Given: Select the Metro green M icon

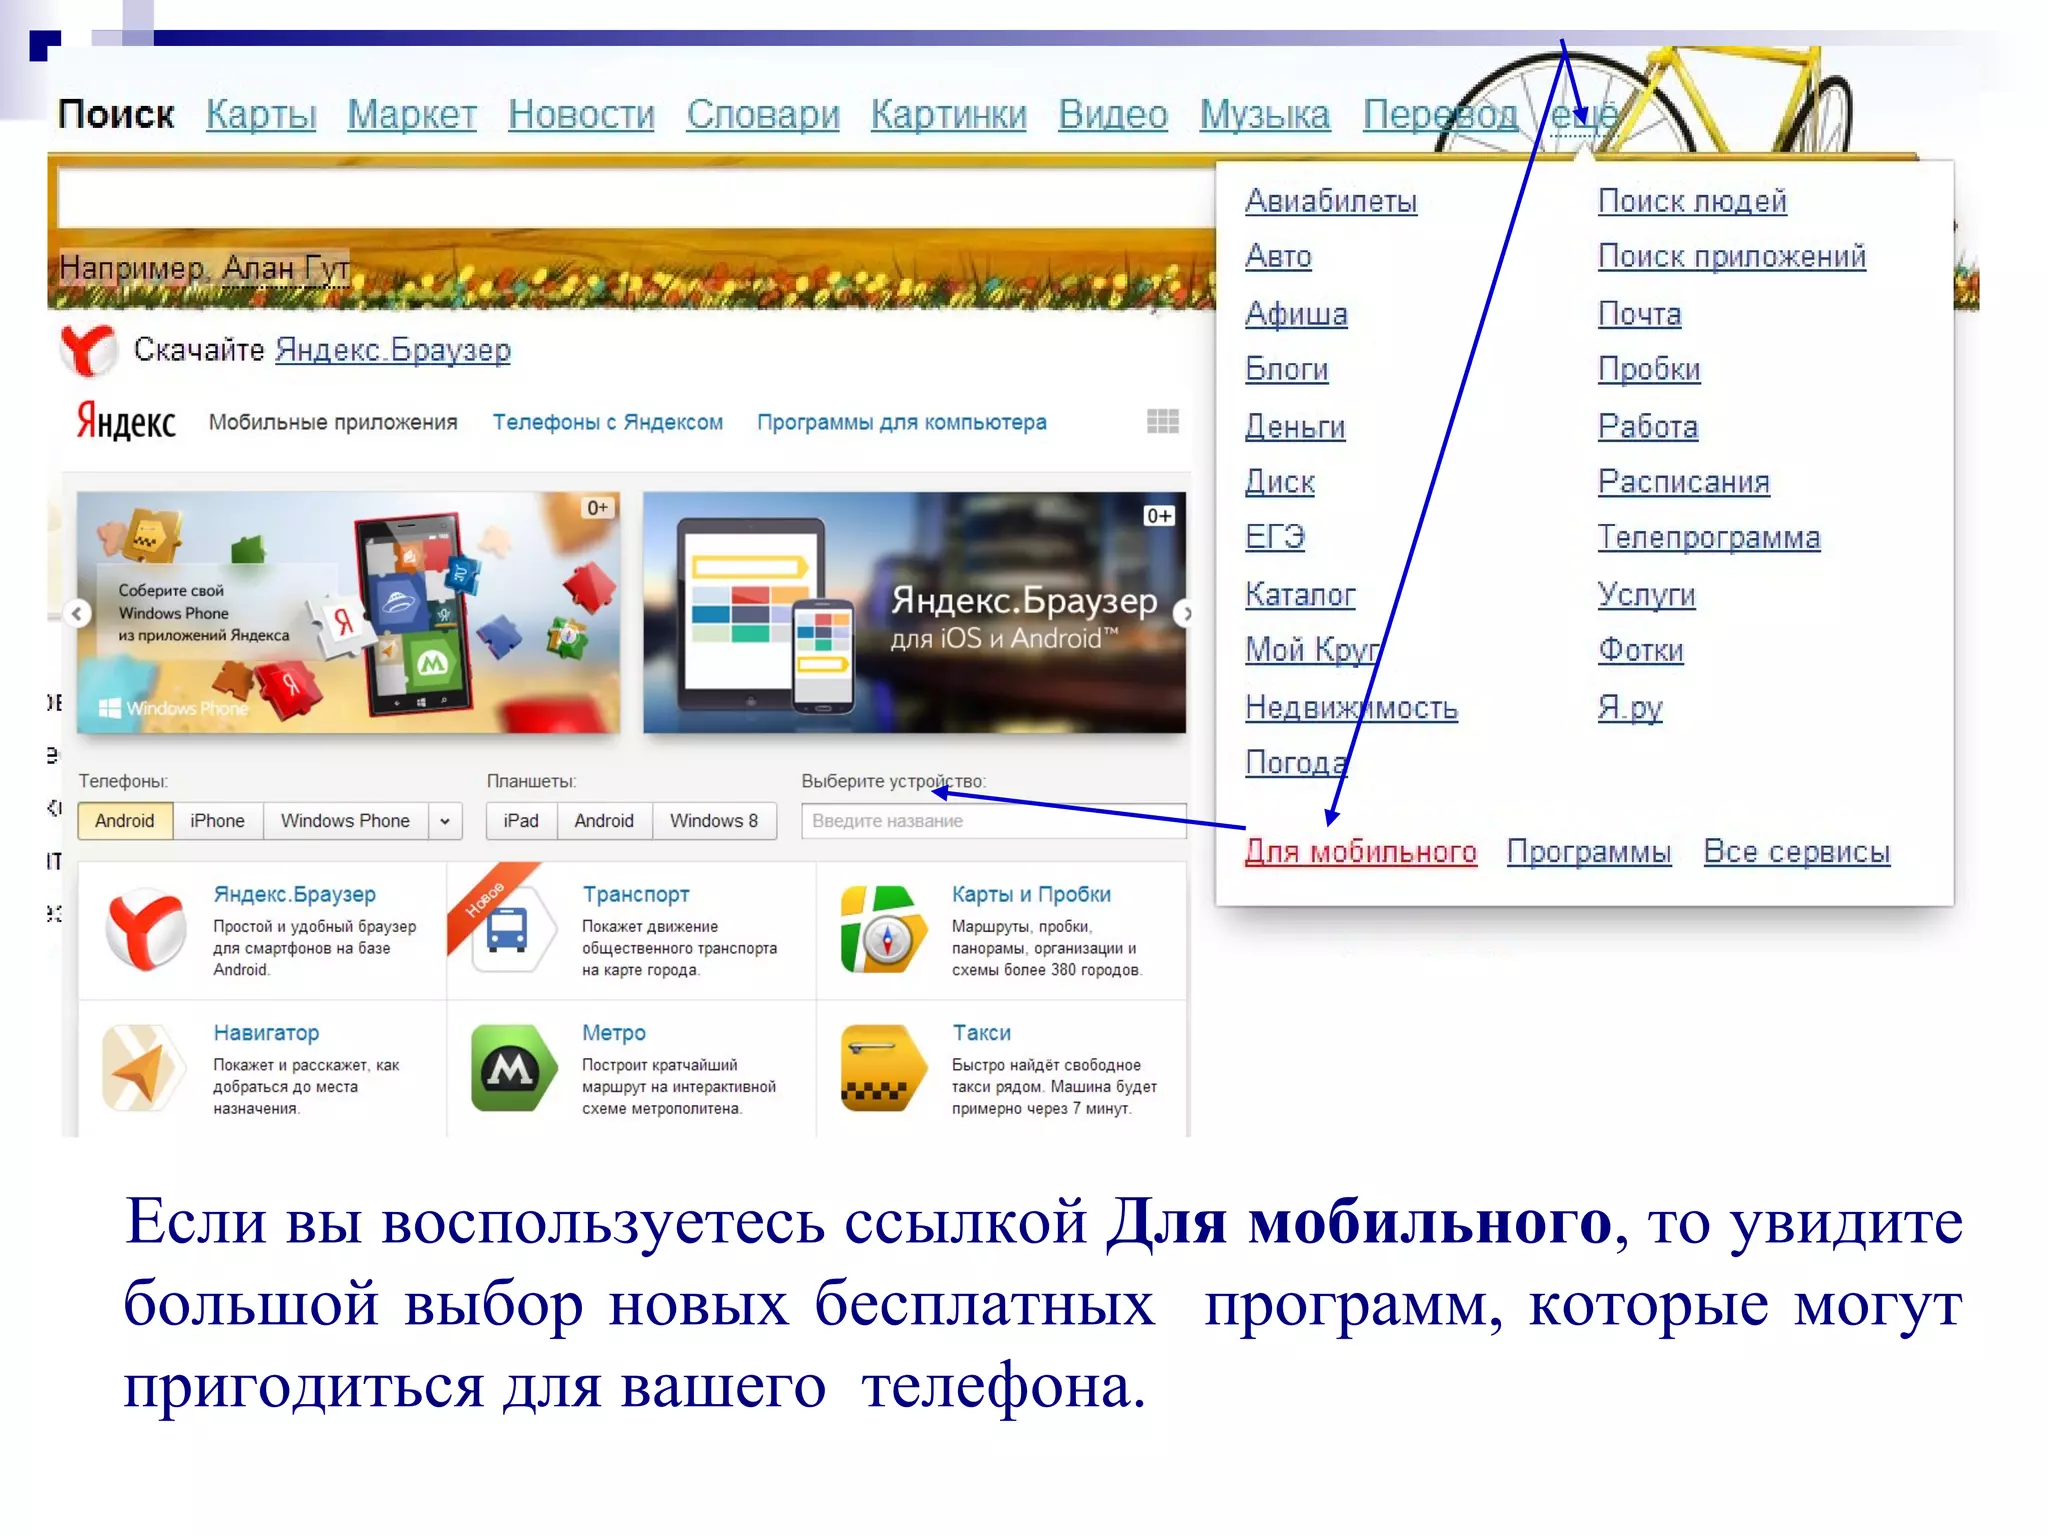Looking at the screenshot, I should (x=512, y=1068).
